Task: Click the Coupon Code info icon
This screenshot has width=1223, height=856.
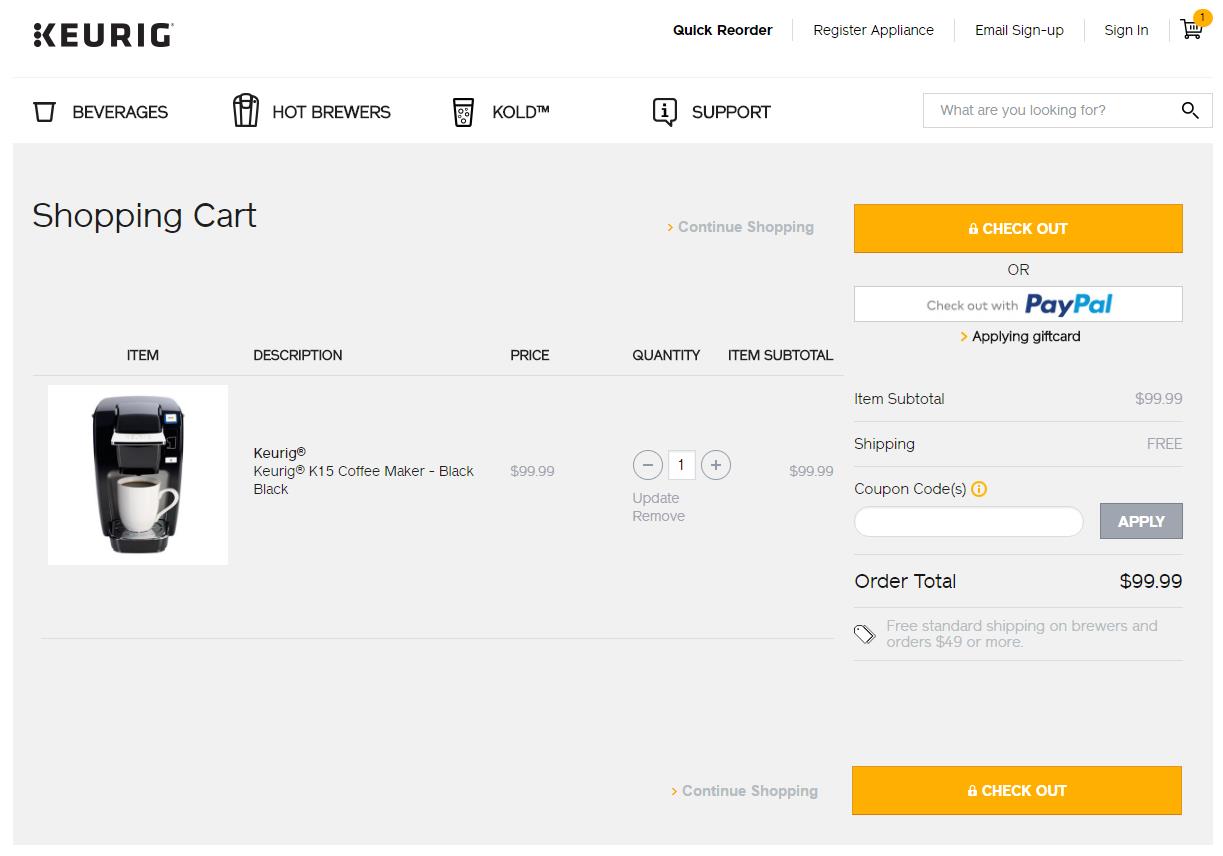Action: (x=980, y=489)
